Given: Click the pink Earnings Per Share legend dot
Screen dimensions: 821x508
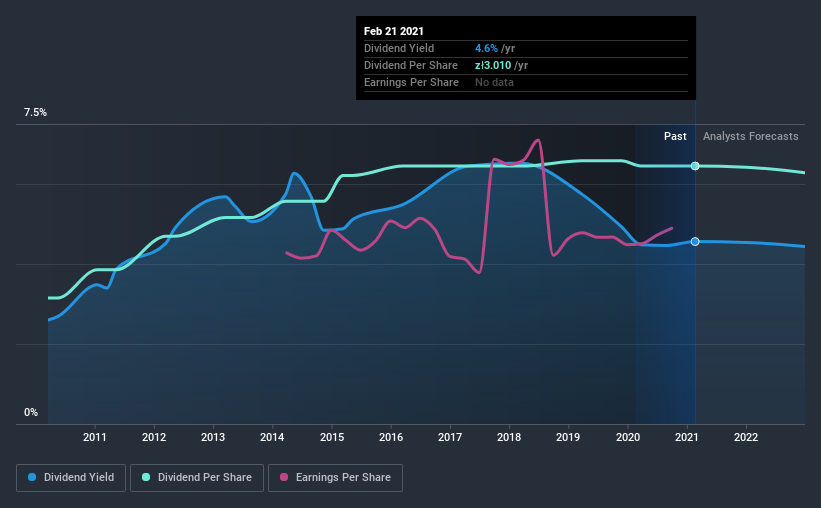Looking at the screenshot, I should coord(284,477).
